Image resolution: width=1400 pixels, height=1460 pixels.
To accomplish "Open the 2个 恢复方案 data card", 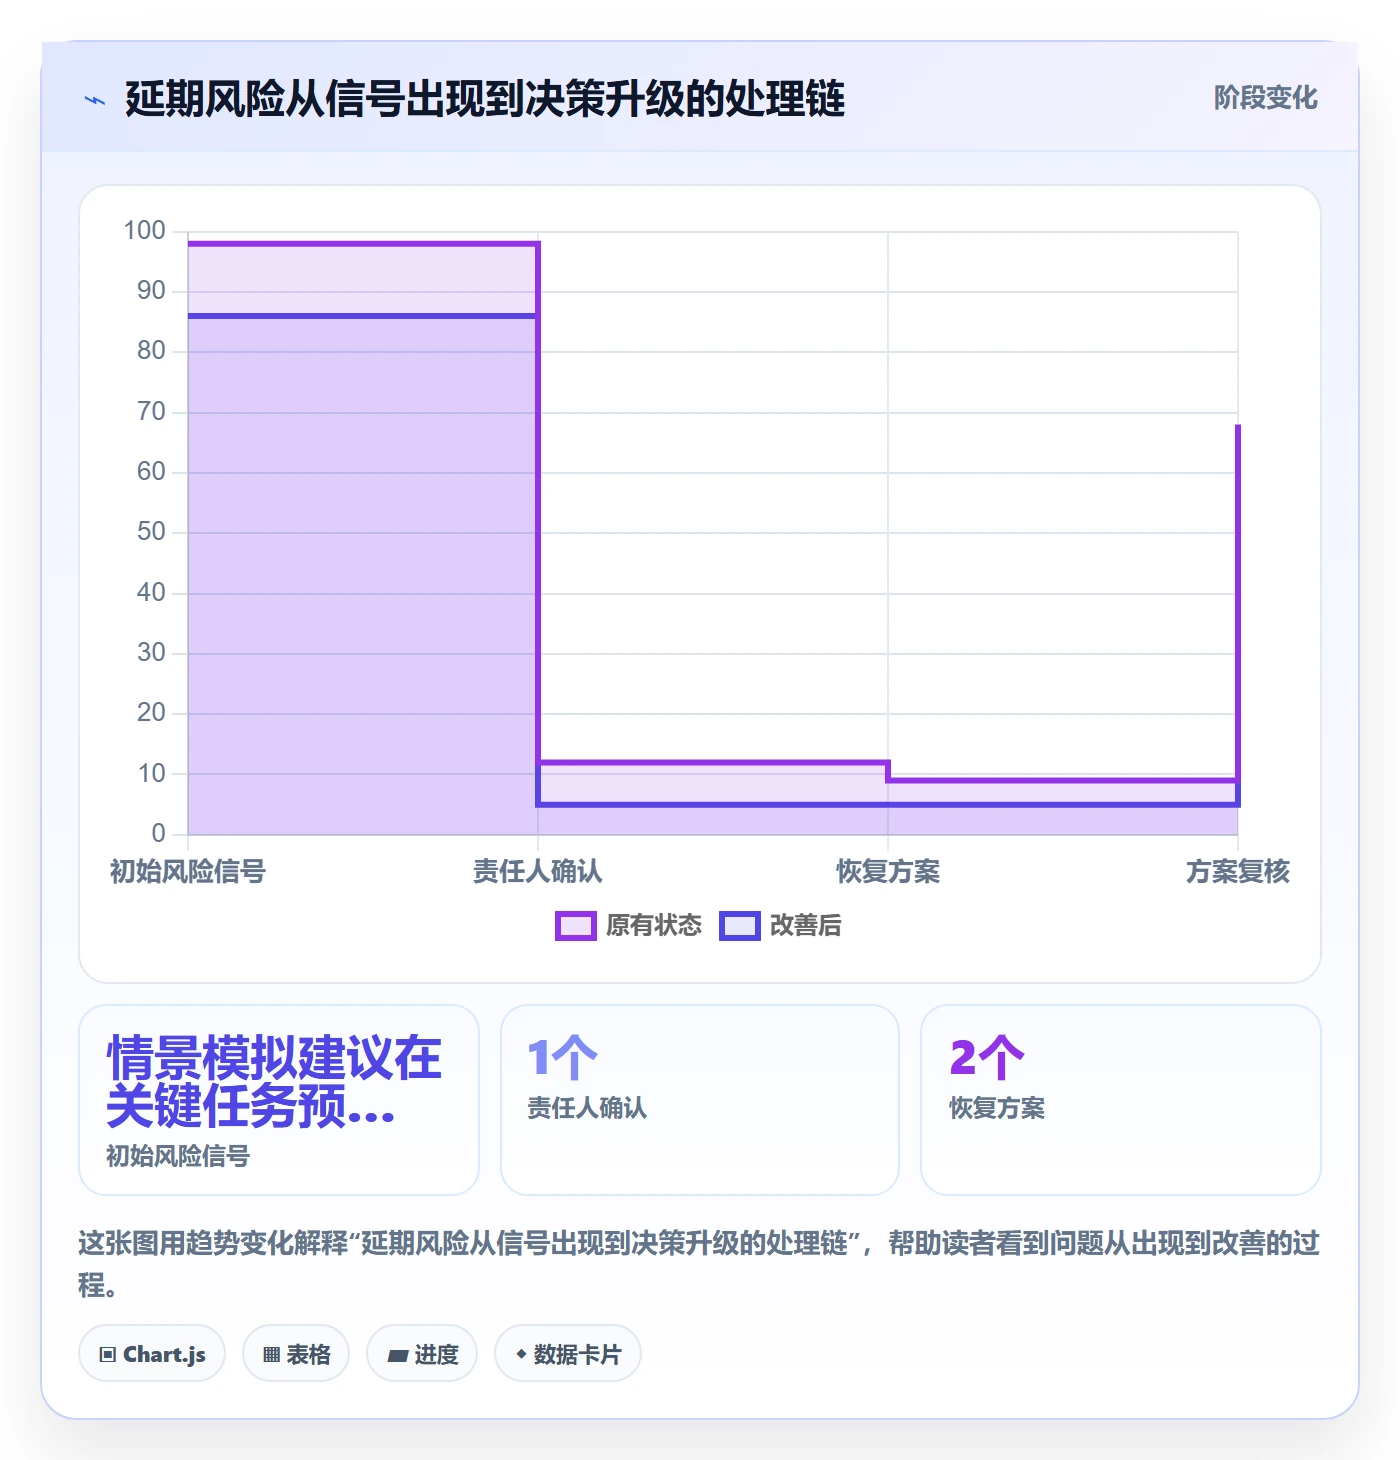I will click(1120, 1100).
